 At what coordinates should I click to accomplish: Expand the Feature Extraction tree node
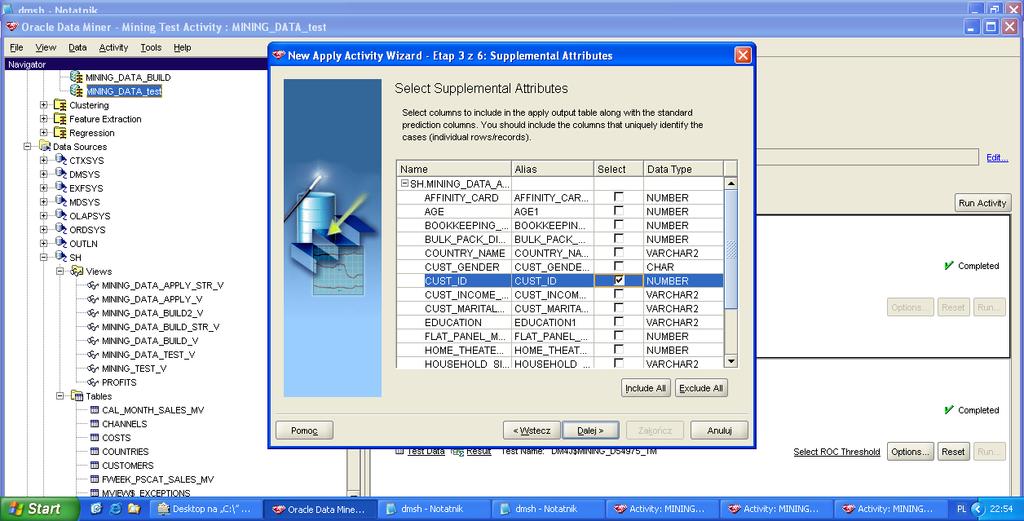pyautogui.click(x=44, y=119)
